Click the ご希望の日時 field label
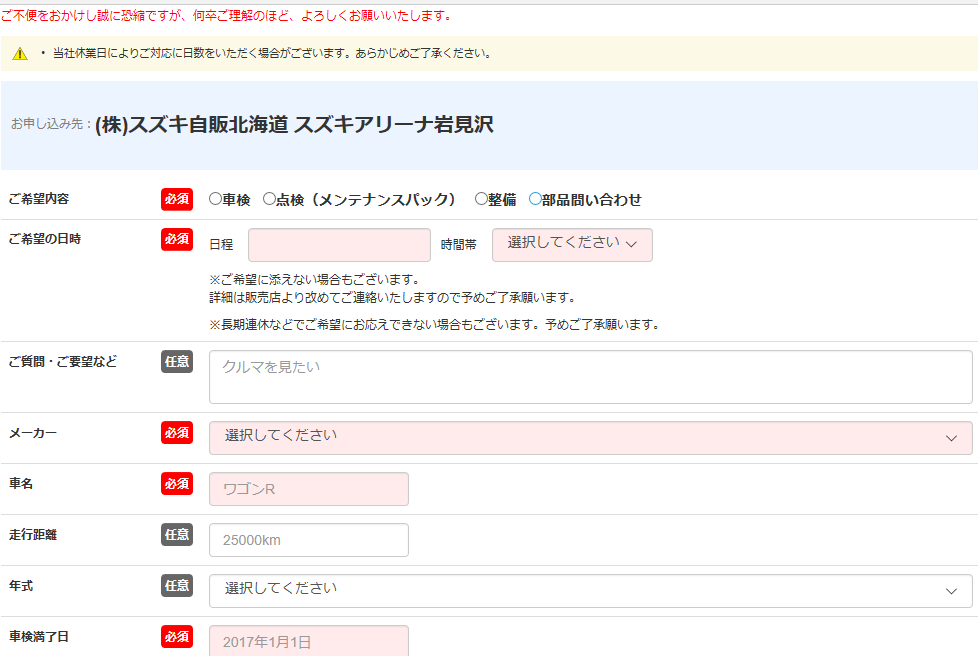Image resolution: width=978 pixels, height=656 pixels. click(45, 239)
